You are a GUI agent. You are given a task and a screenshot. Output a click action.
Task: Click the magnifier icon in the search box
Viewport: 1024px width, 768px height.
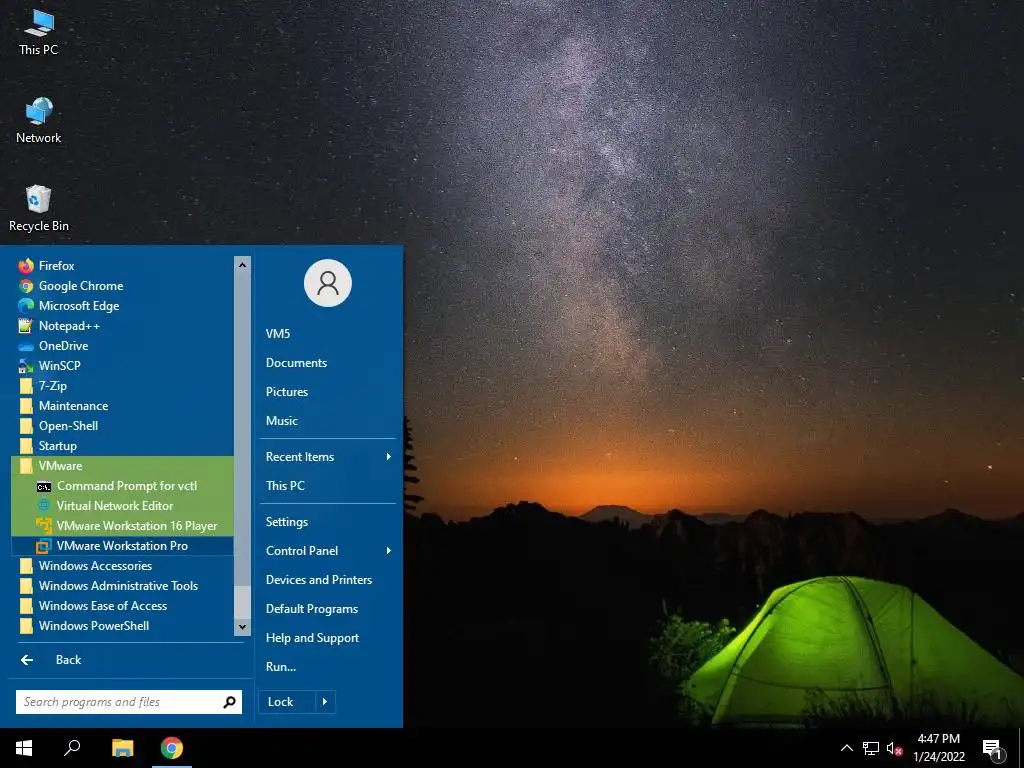(229, 702)
